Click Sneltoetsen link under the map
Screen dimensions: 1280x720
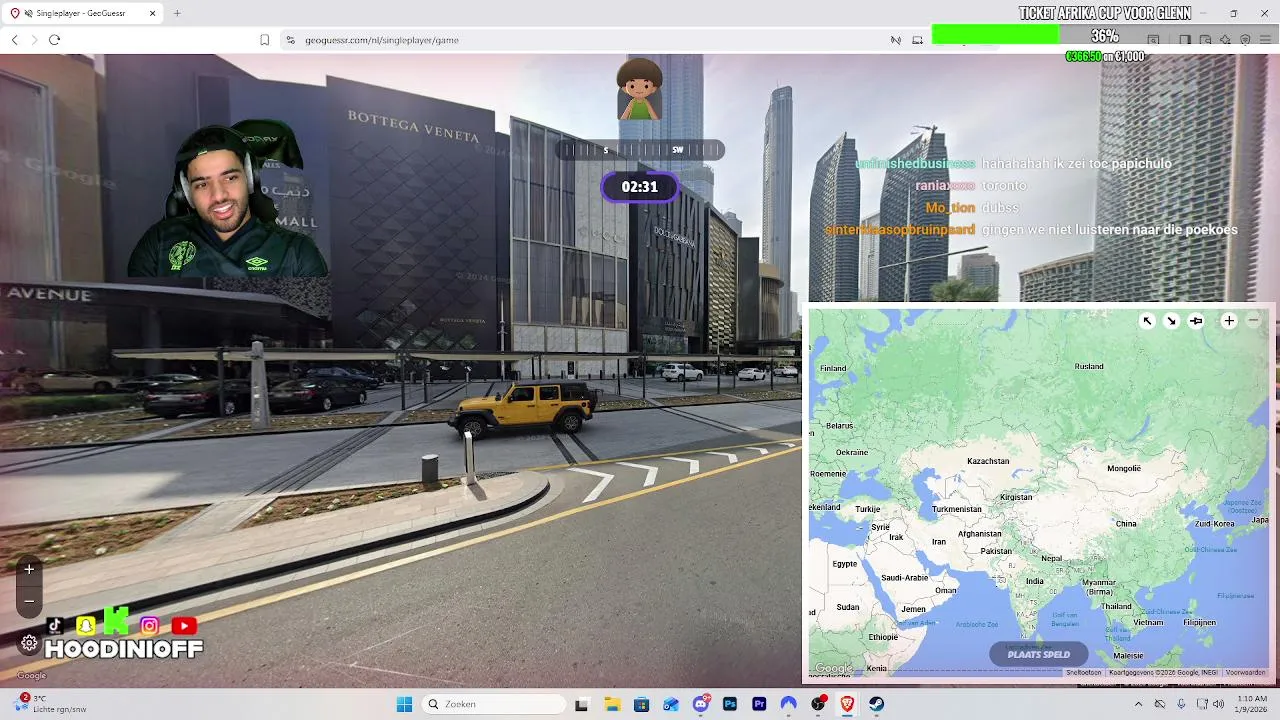1084,673
